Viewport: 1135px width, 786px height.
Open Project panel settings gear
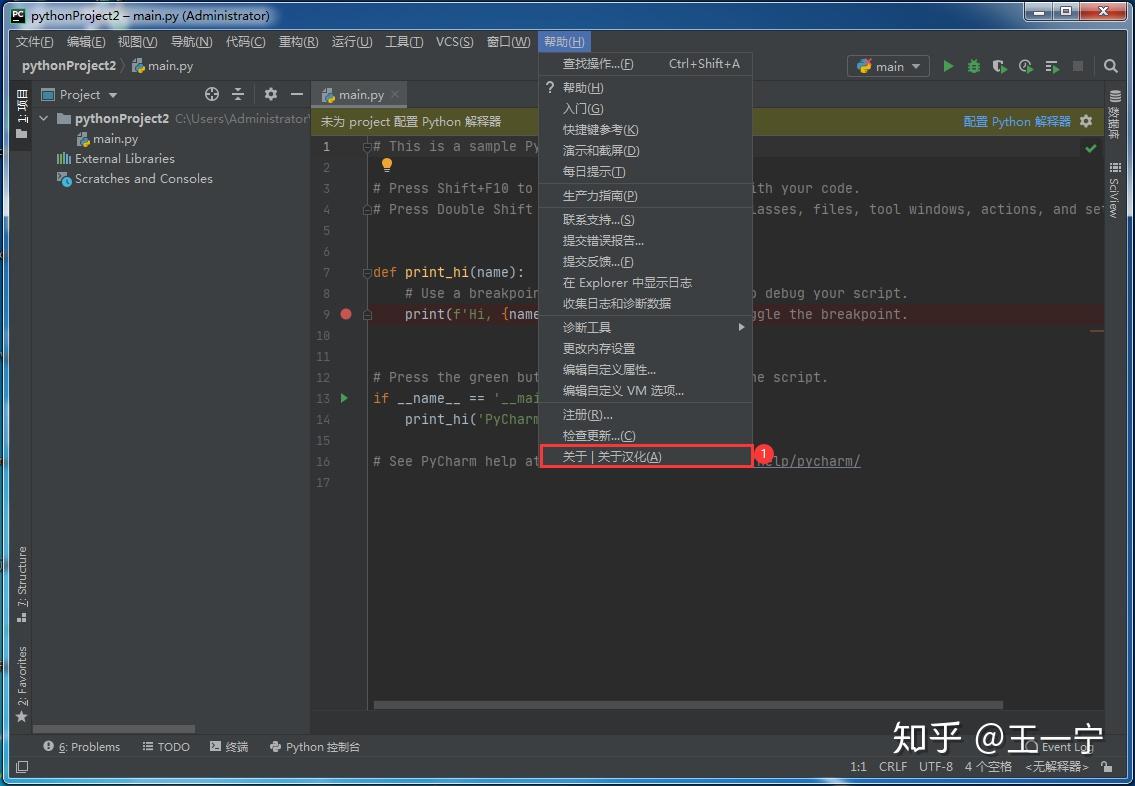(x=270, y=94)
